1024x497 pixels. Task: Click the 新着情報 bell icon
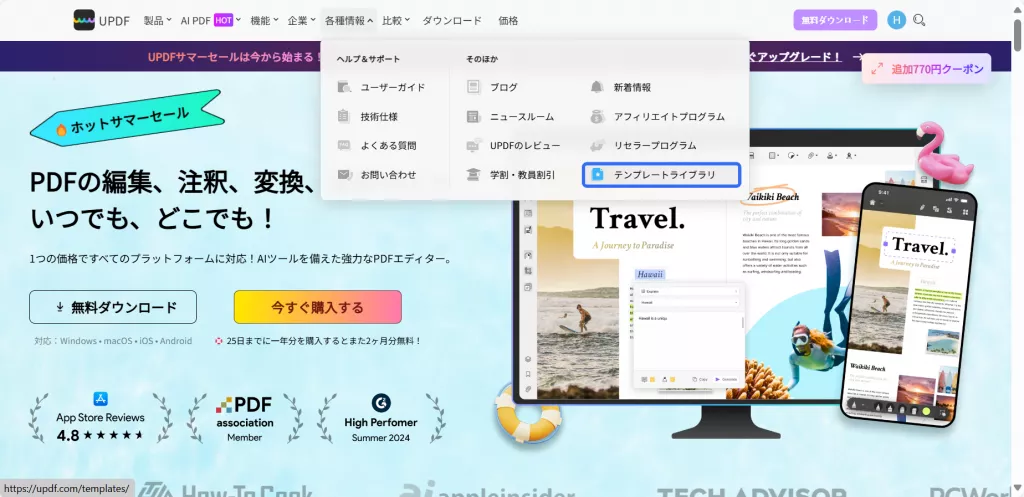pos(597,87)
